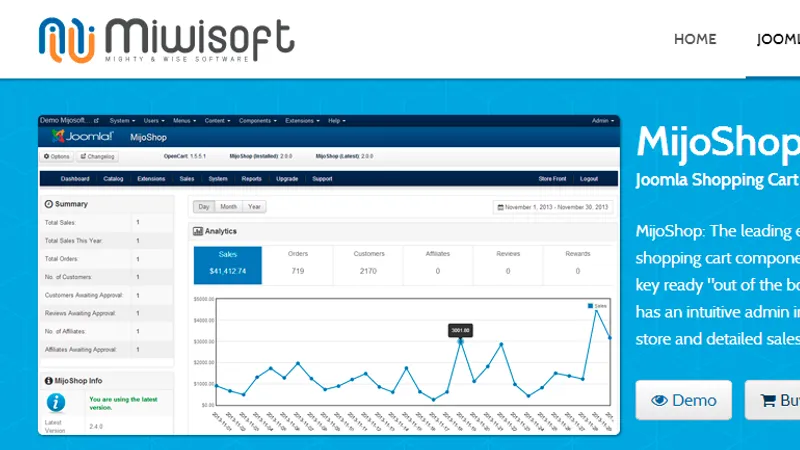This screenshot has width=800, height=450.
Task: Click the Sales legend color swatch
Action: (590, 306)
